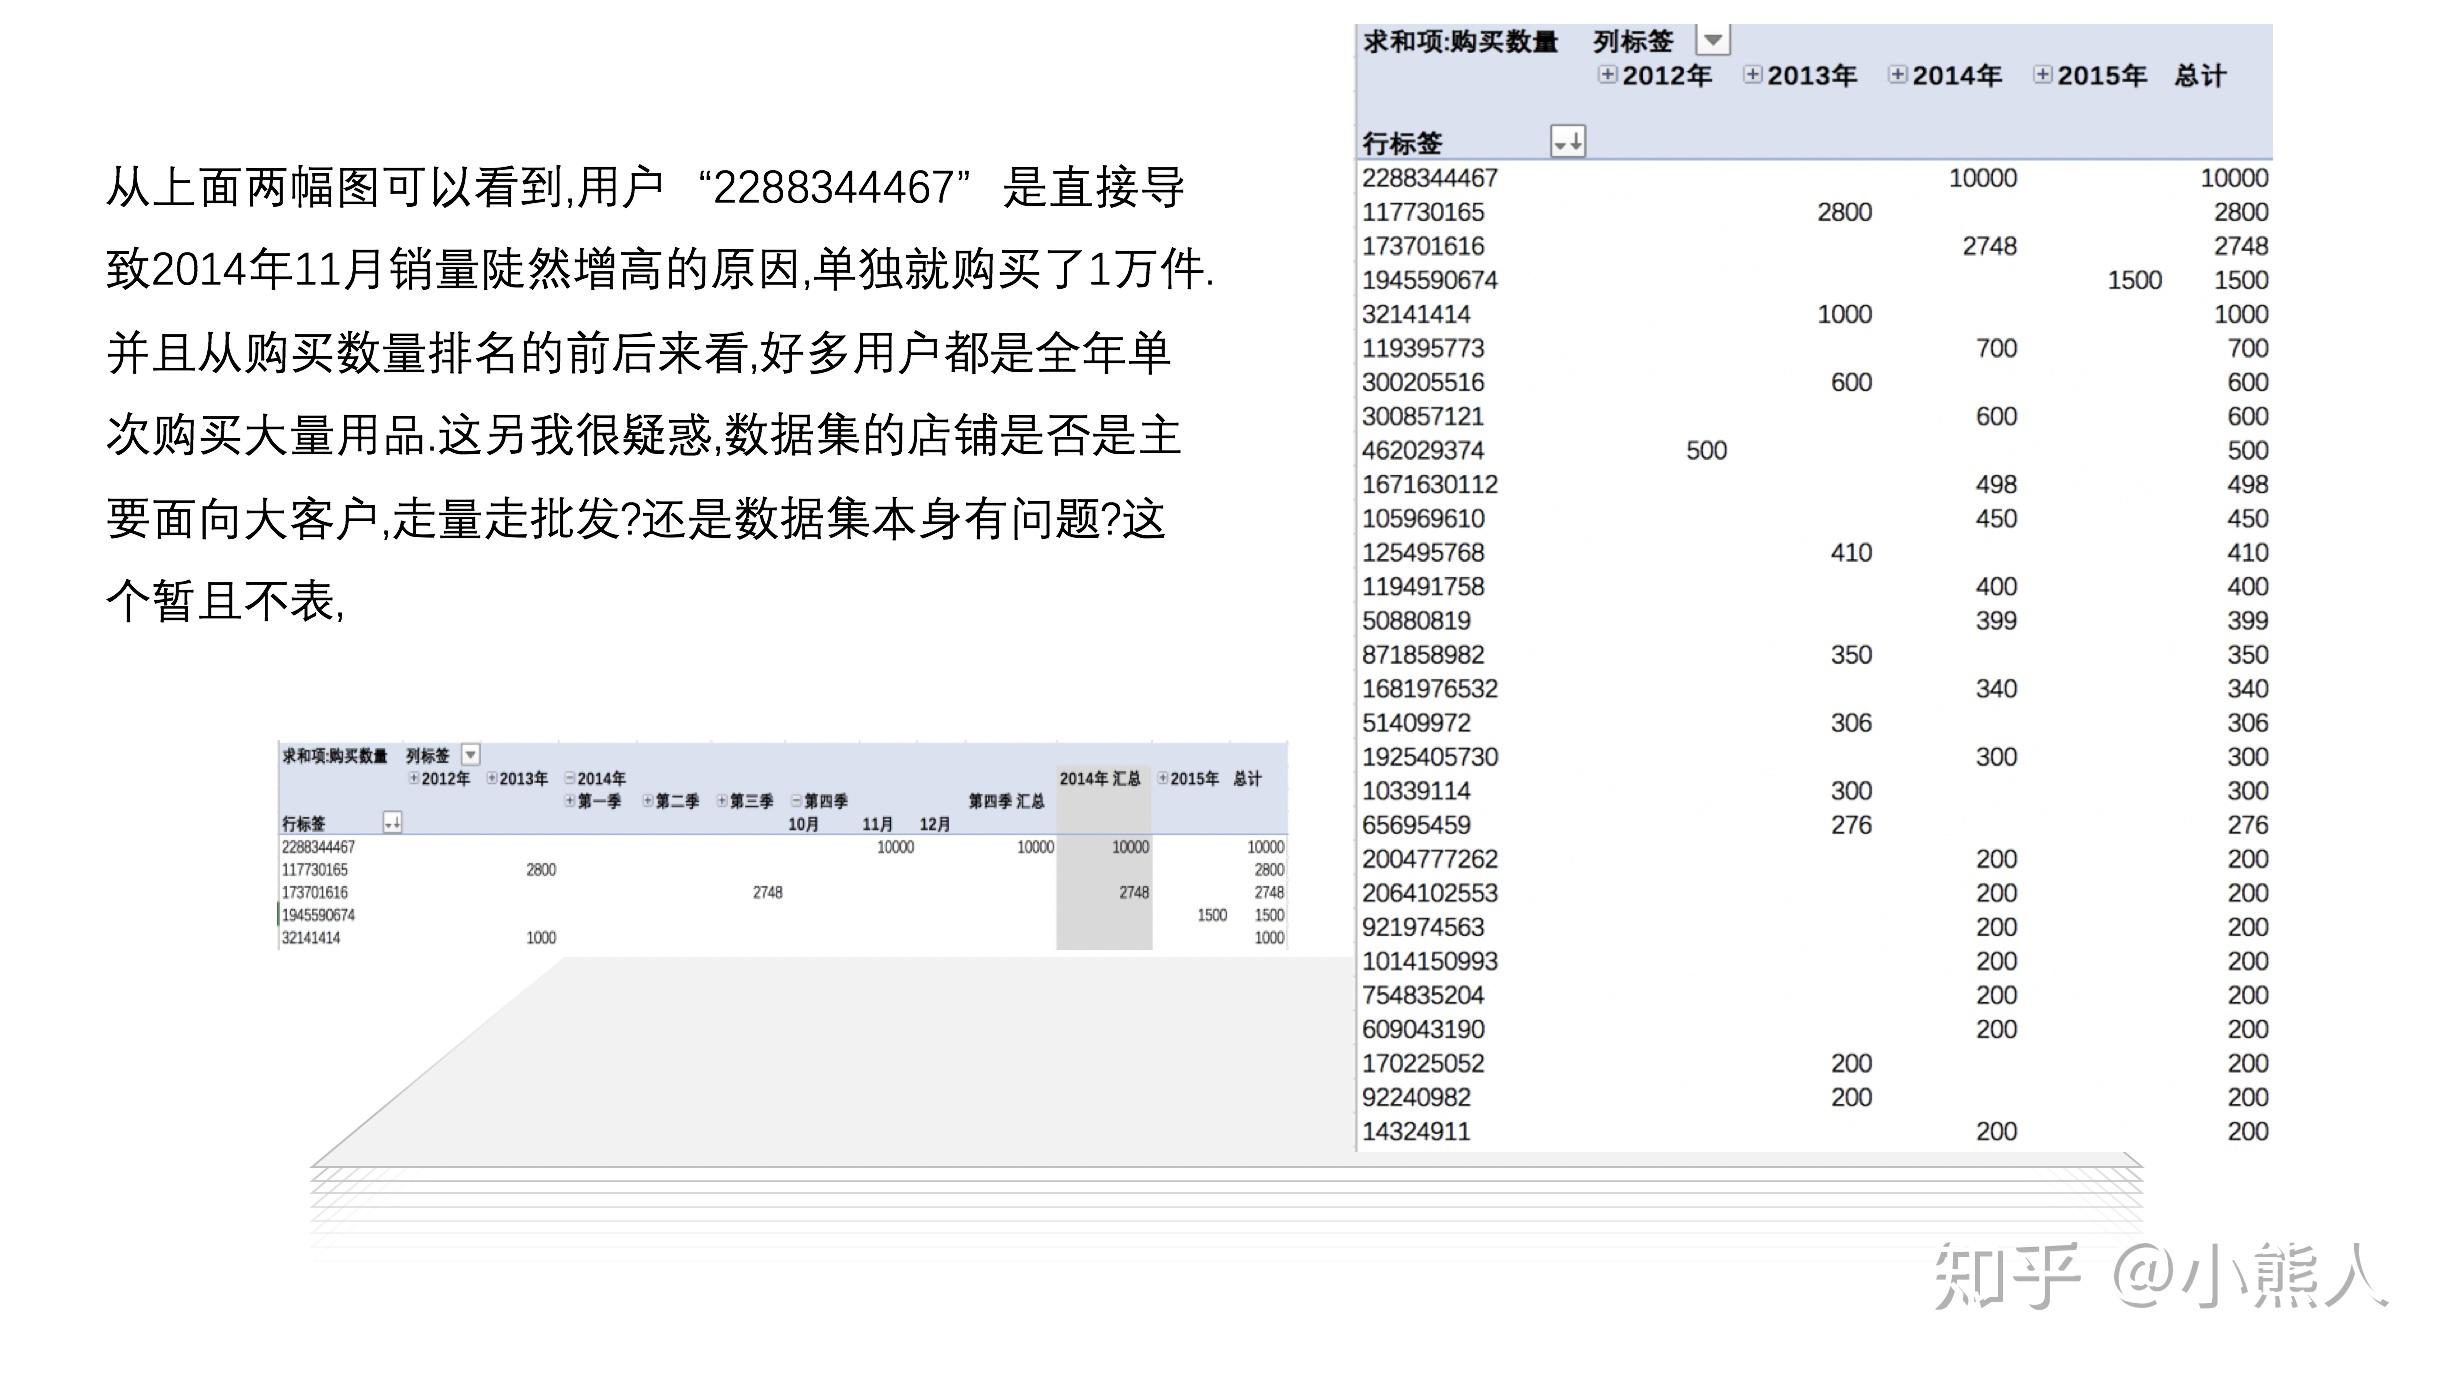Collapse 第四季 quarter in the small pivot table

coord(797,801)
